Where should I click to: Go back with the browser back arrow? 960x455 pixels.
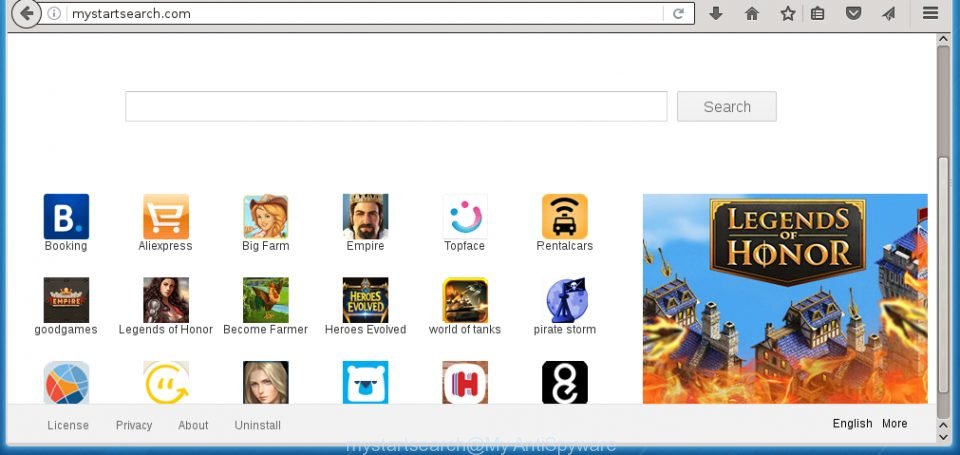coord(26,13)
